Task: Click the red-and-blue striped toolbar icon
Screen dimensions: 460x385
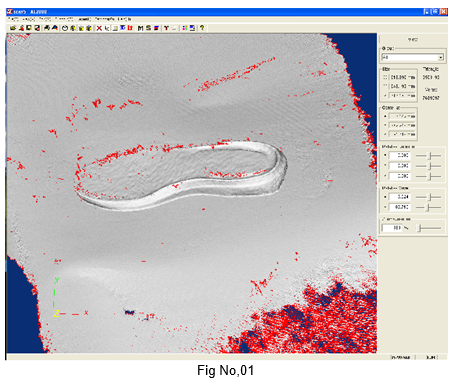Action: coord(156,28)
